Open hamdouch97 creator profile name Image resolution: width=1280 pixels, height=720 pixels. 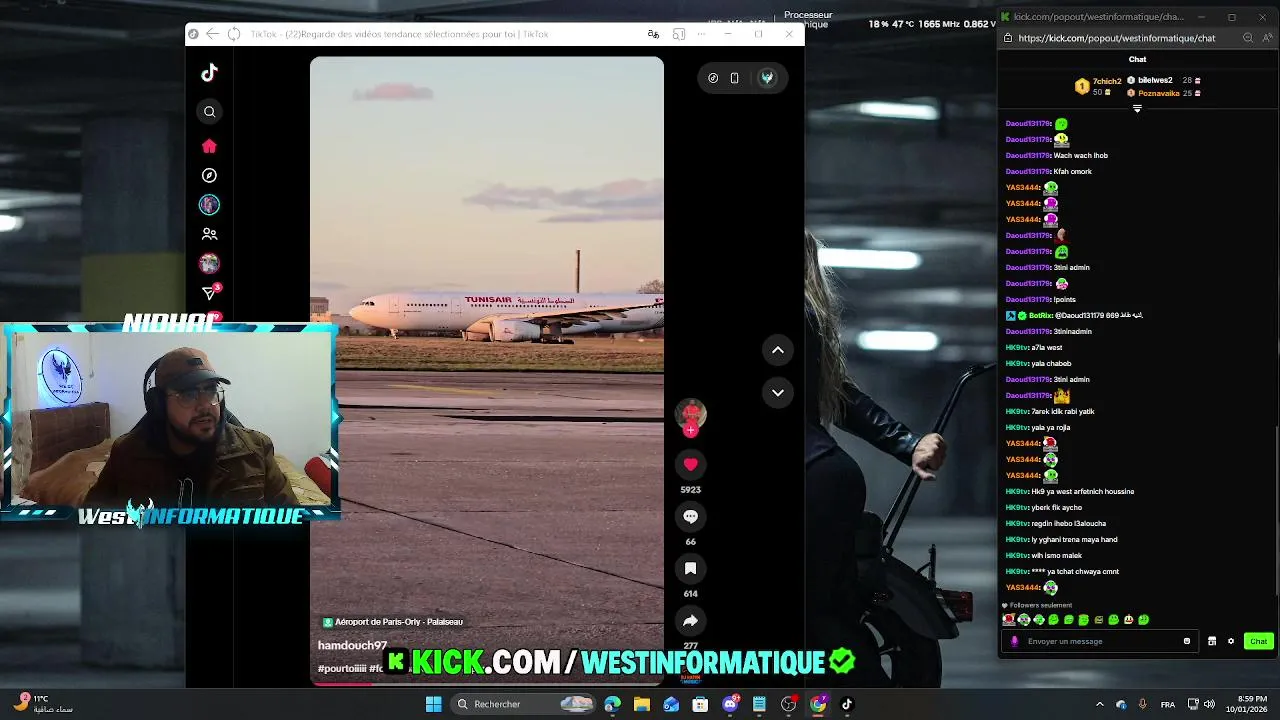coord(352,646)
